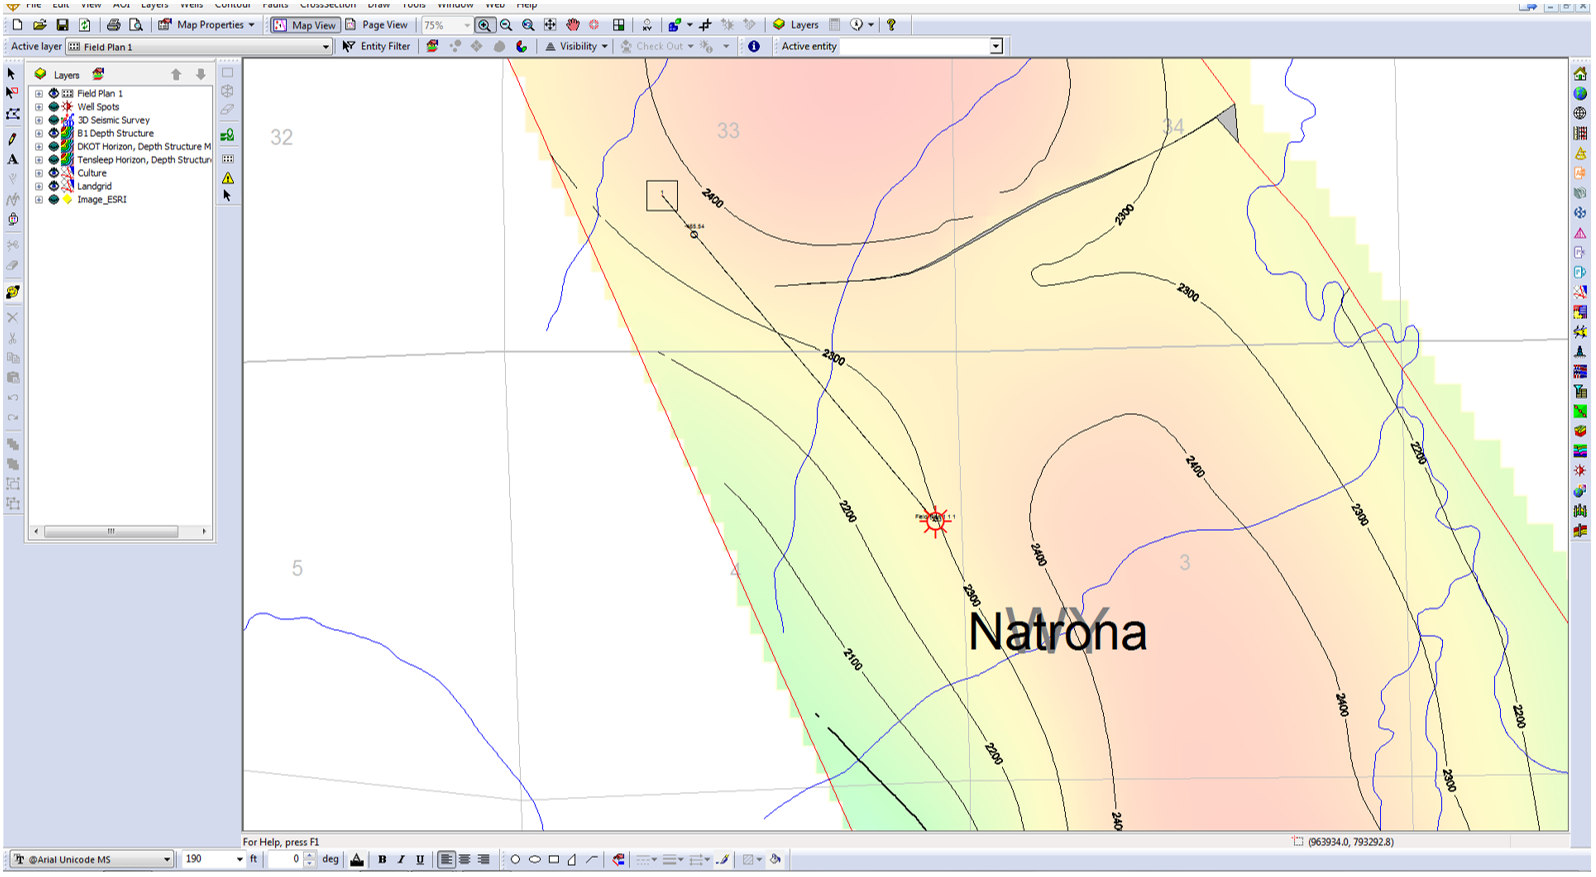The width and height of the screenshot is (1596, 877).
Task: Select the arrow pointer tool in left toolbar
Action: (12, 73)
